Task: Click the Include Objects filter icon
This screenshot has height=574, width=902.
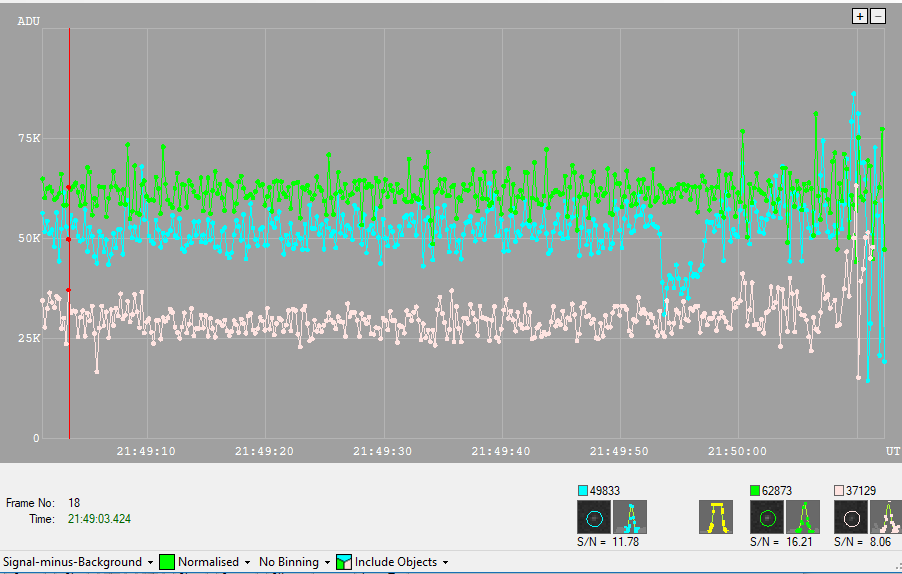Action: 344,562
